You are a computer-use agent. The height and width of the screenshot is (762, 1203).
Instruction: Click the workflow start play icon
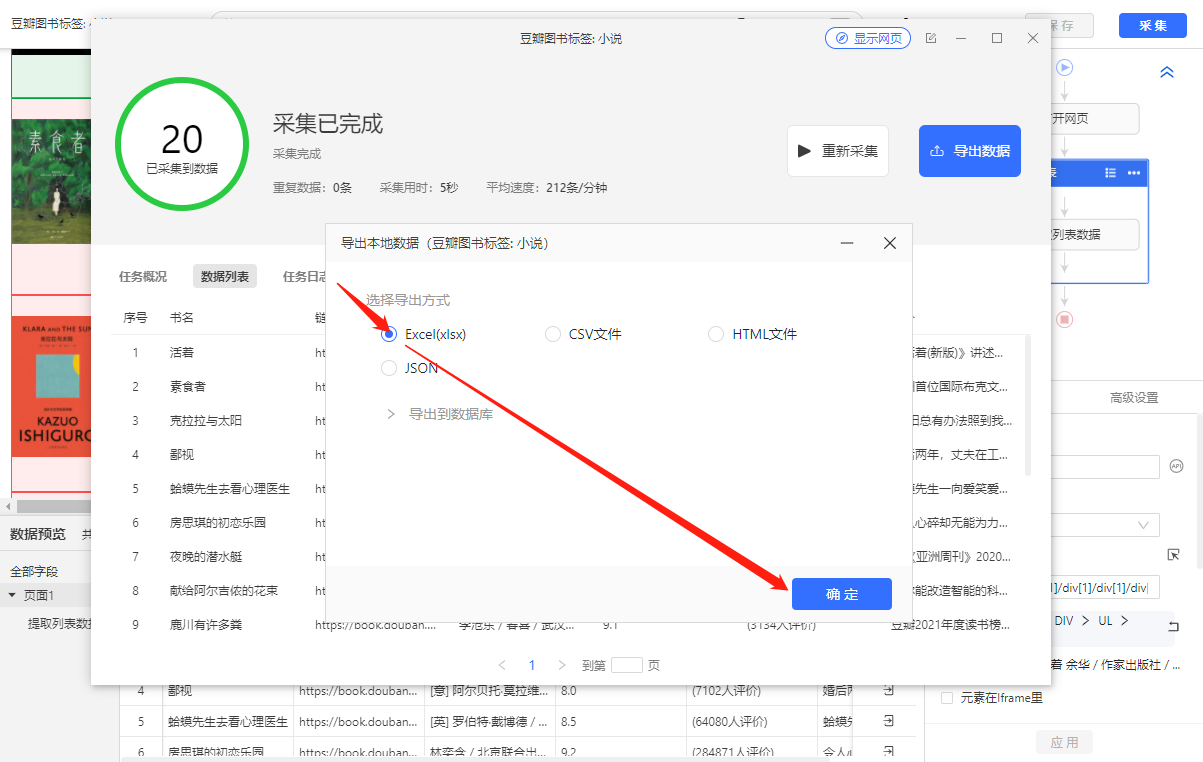tap(1065, 67)
